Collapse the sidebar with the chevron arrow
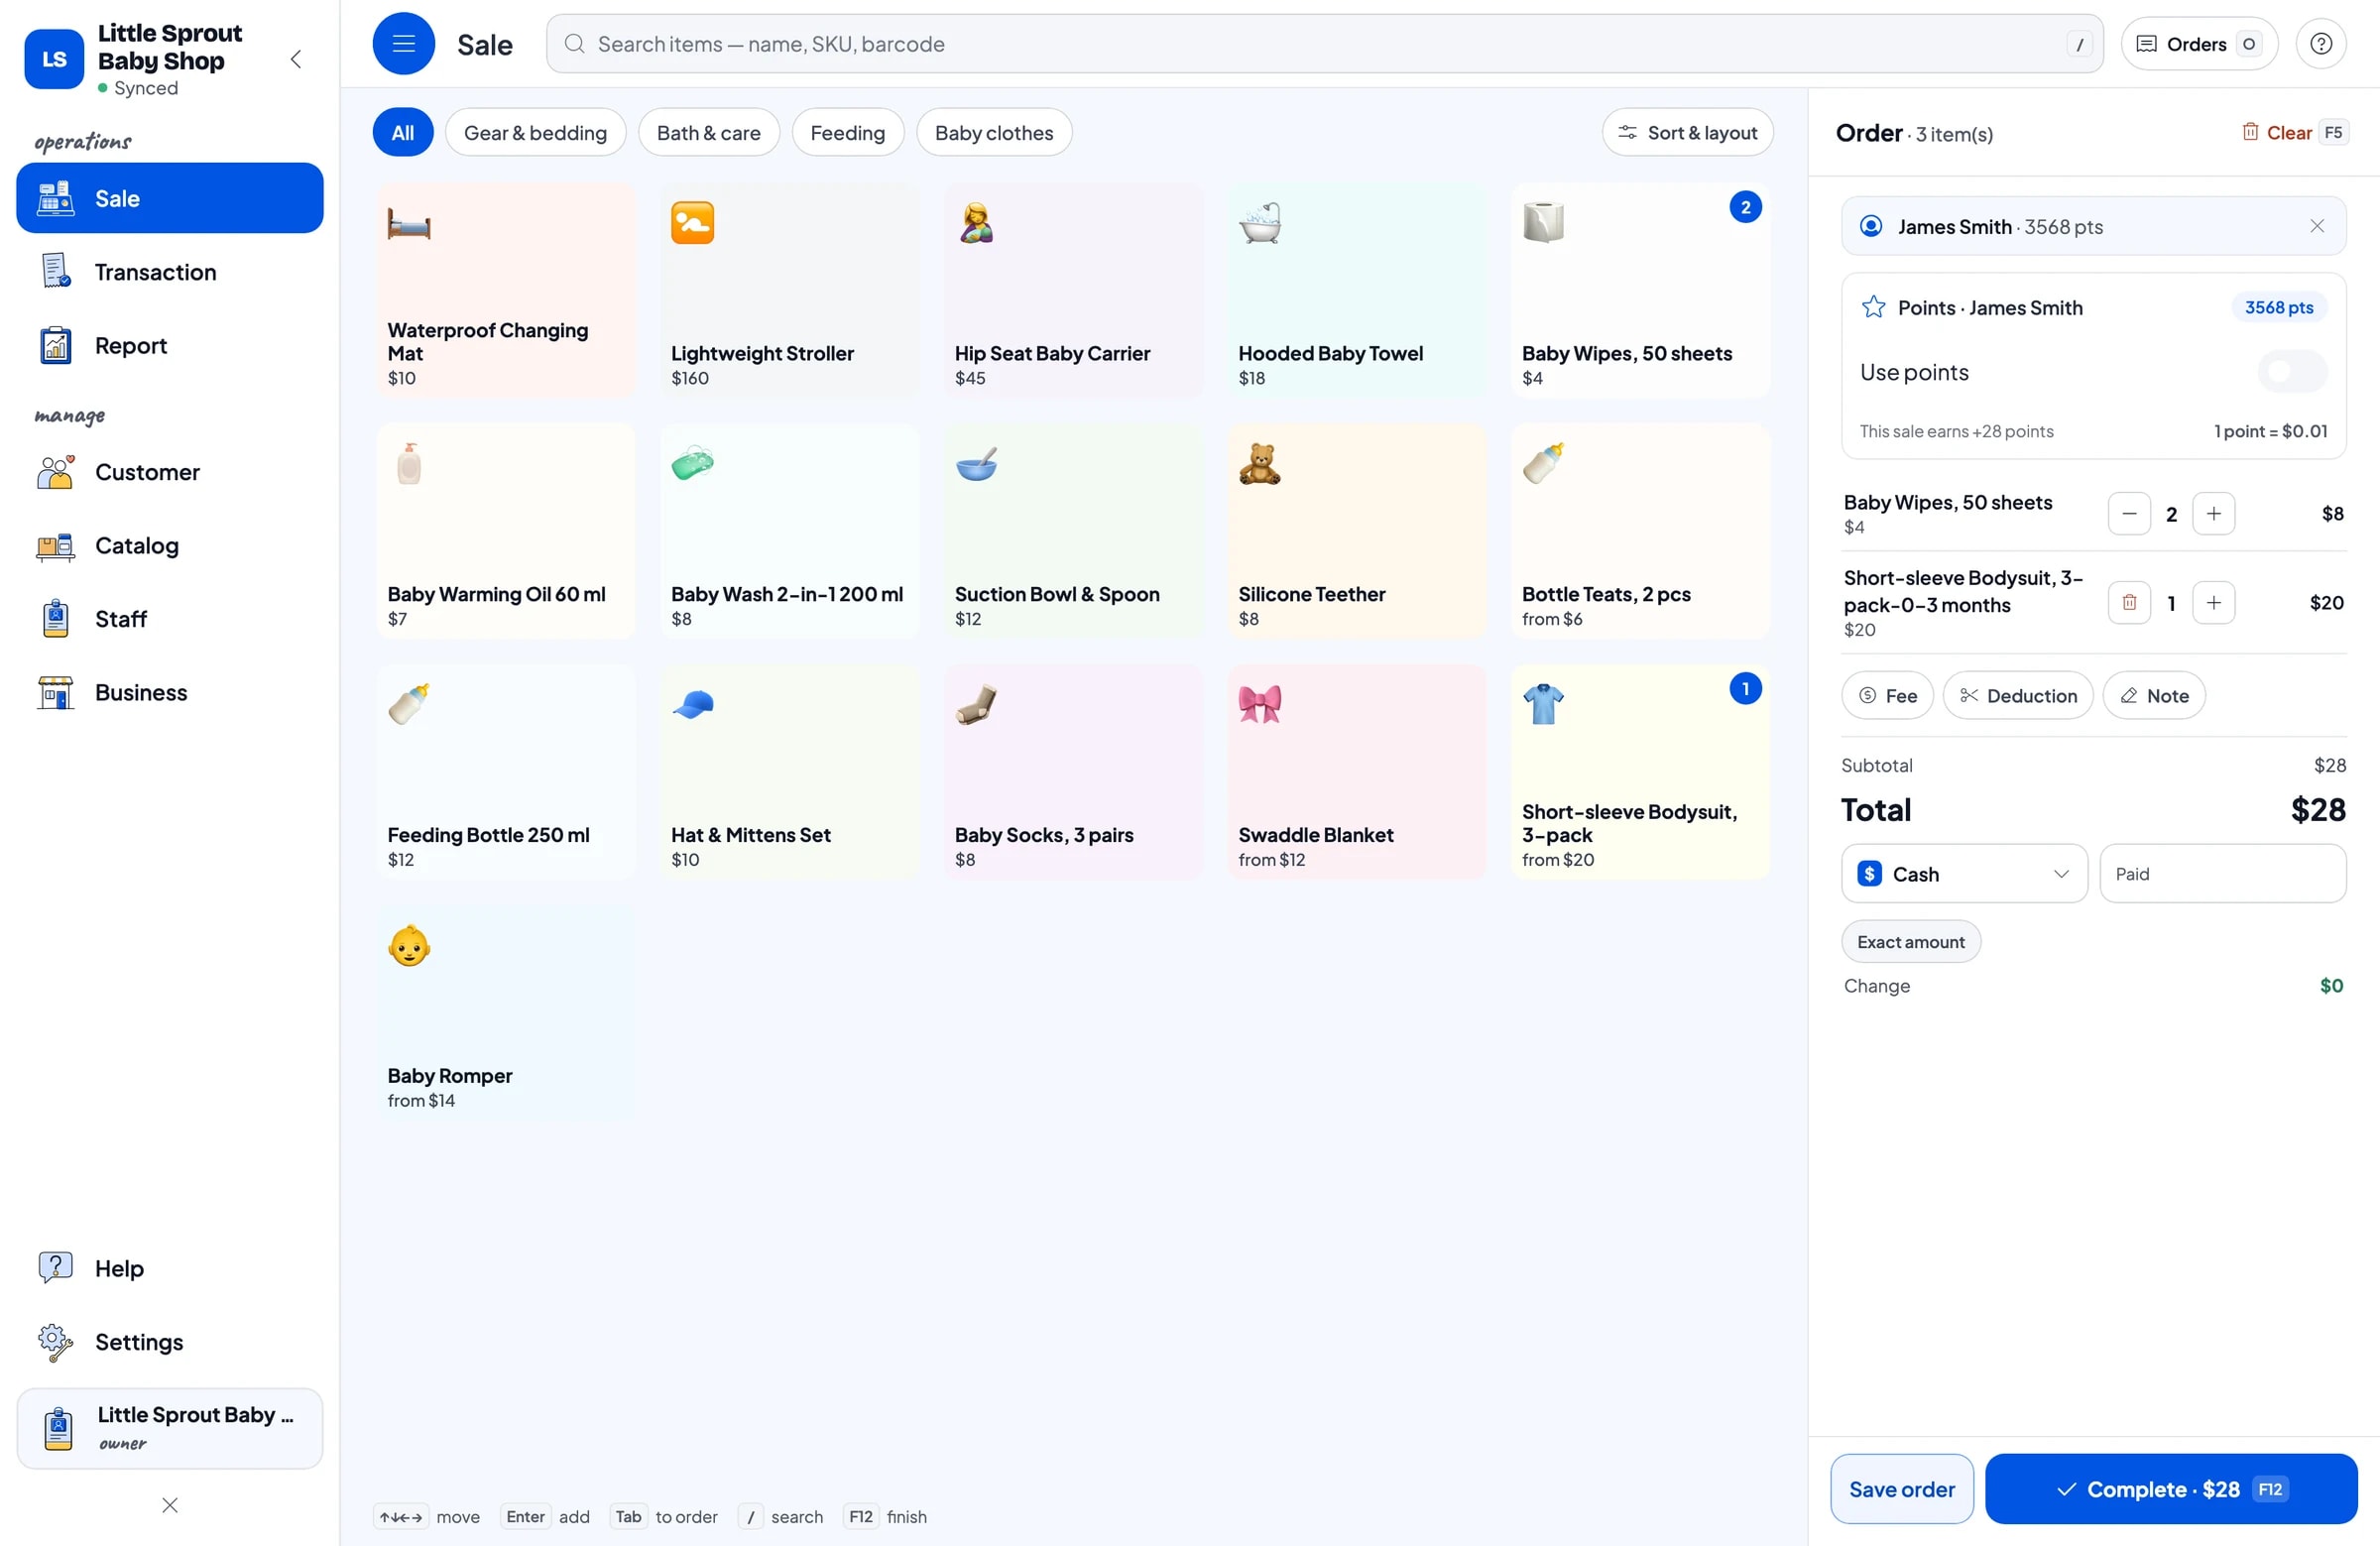The width and height of the screenshot is (2380, 1546). (296, 59)
